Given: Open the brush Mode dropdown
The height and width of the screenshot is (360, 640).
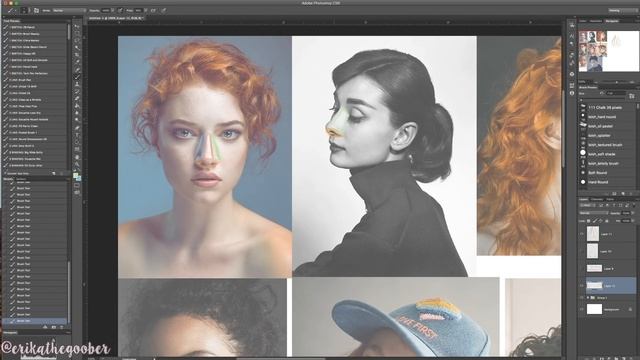Looking at the screenshot, I should [69, 10].
